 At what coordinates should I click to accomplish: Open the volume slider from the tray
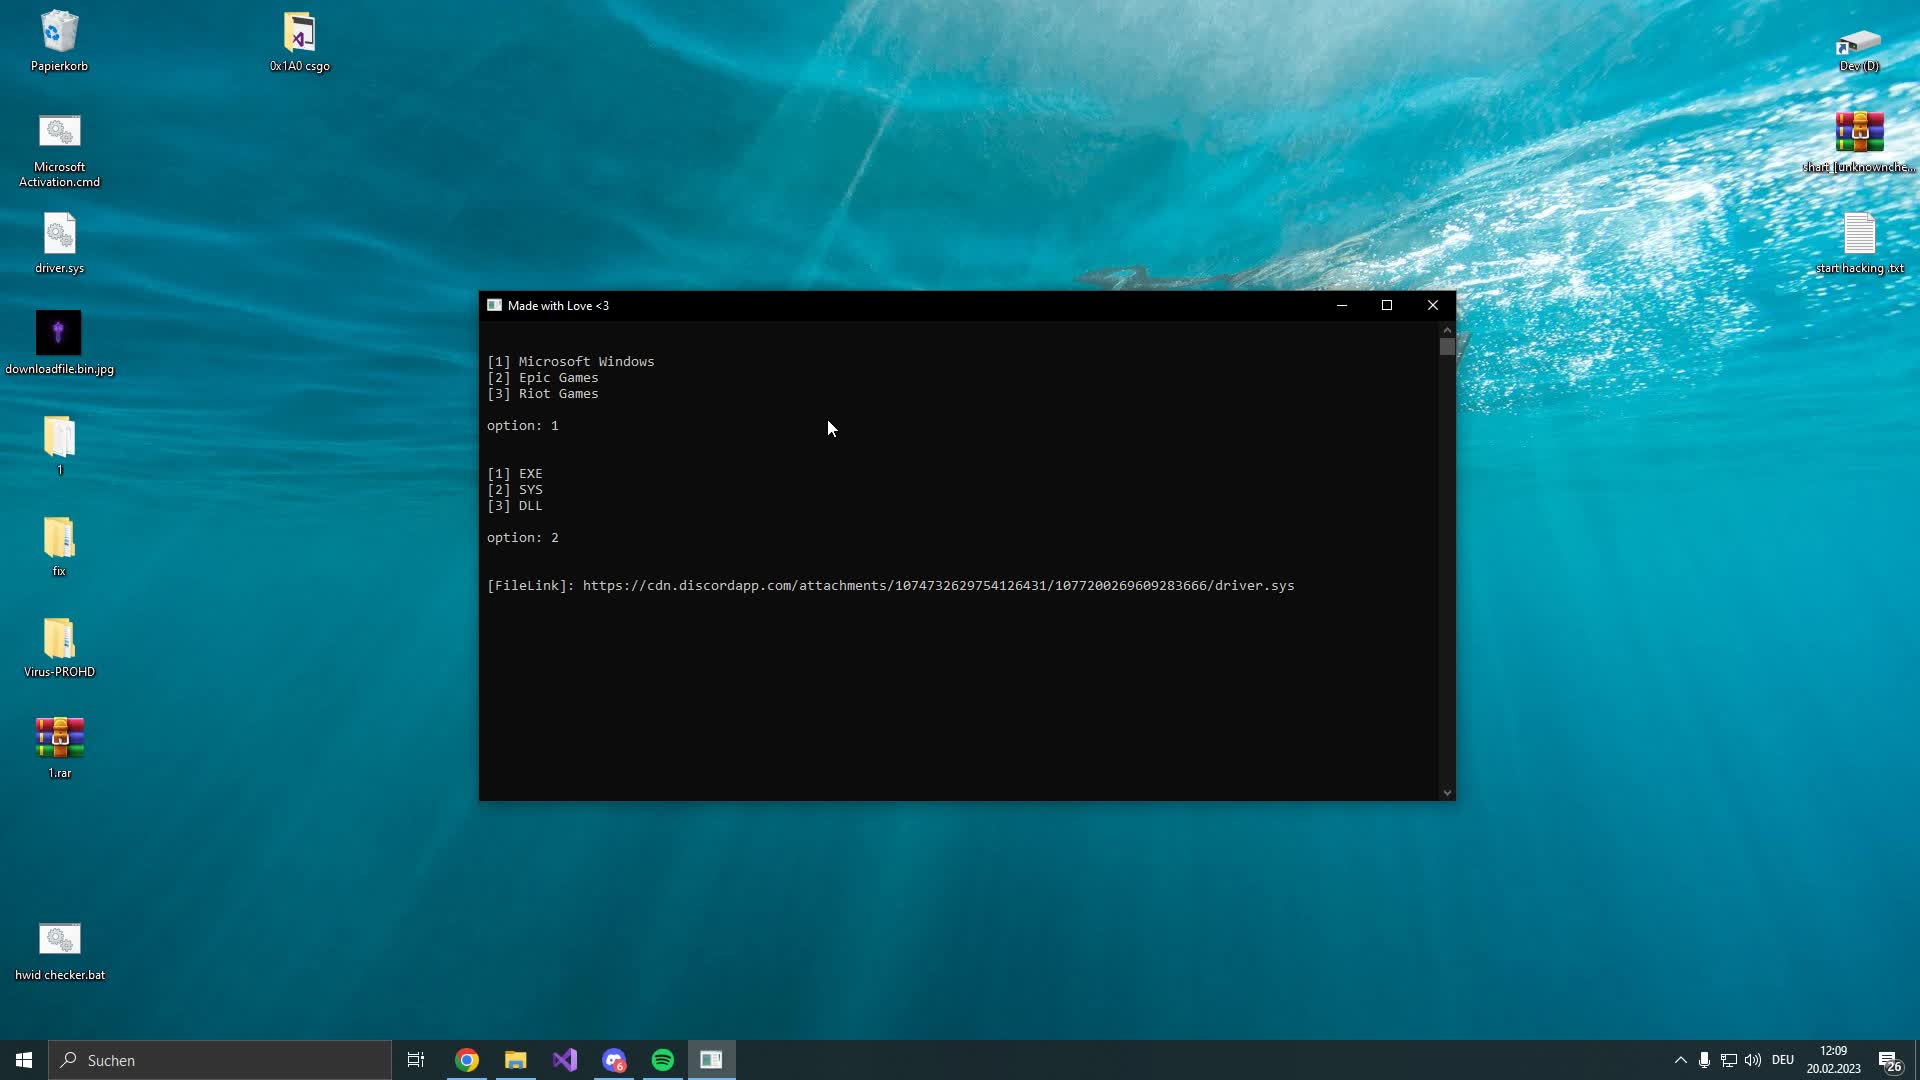pyautogui.click(x=1753, y=1060)
